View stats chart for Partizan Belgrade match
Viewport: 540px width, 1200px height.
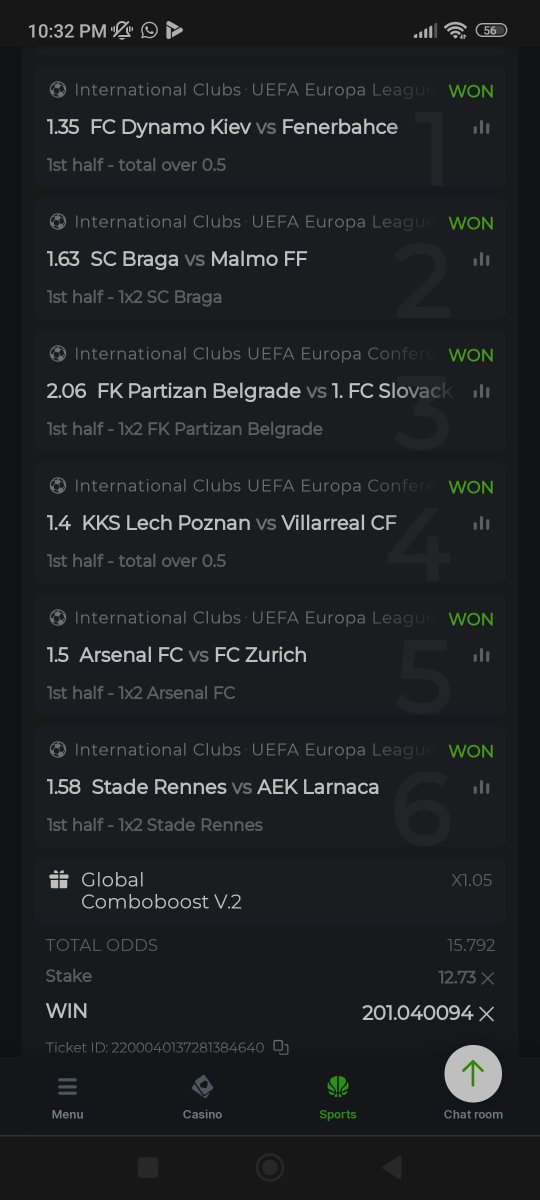pyautogui.click(x=482, y=391)
